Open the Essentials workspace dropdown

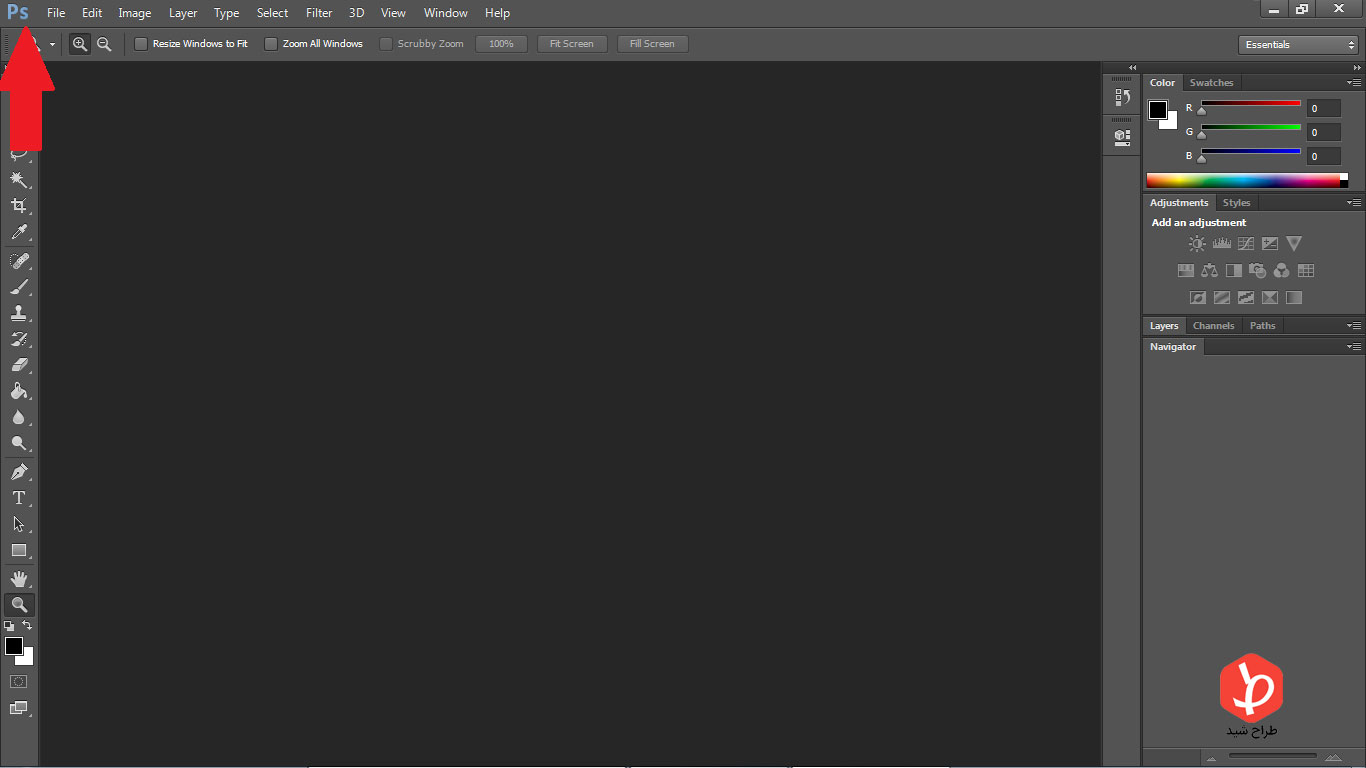coord(1298,44)
